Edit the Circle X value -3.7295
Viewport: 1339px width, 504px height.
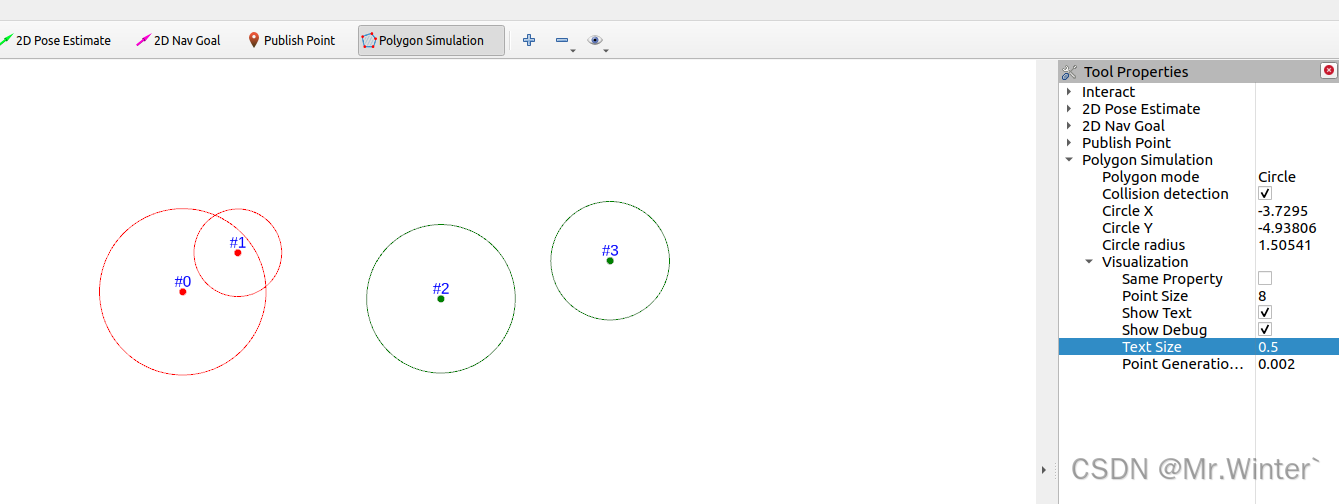pyautogui.click(x=1297, y=211)
